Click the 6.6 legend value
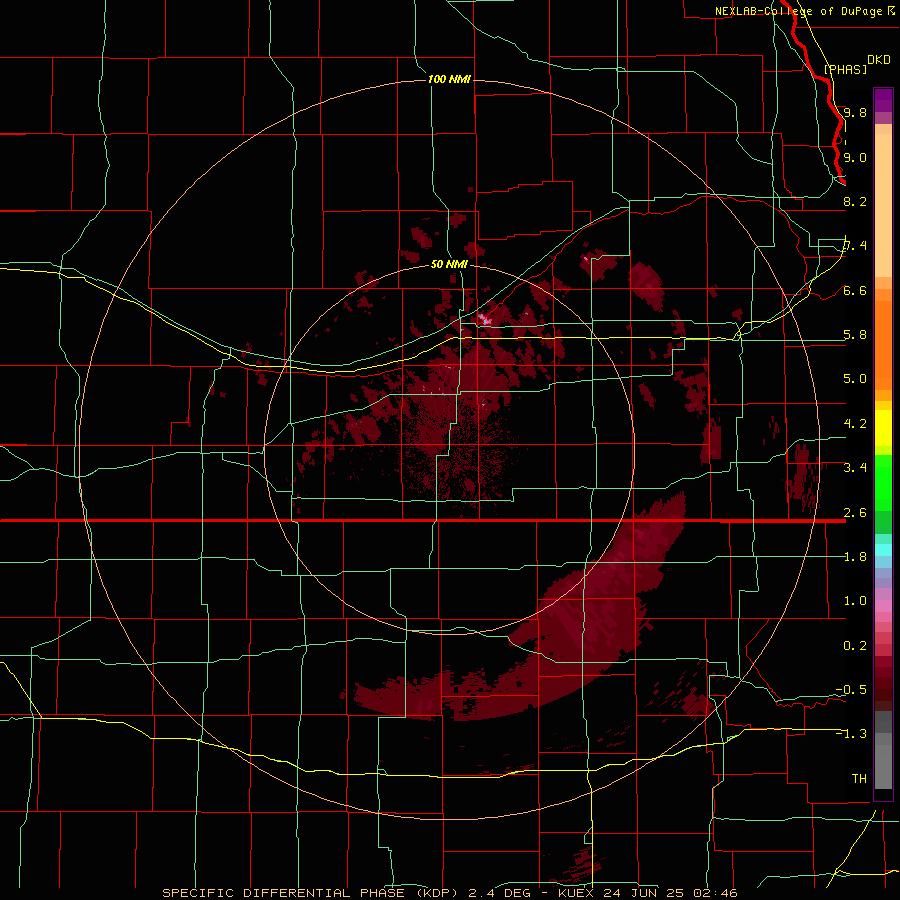 [x=855, y=290]
